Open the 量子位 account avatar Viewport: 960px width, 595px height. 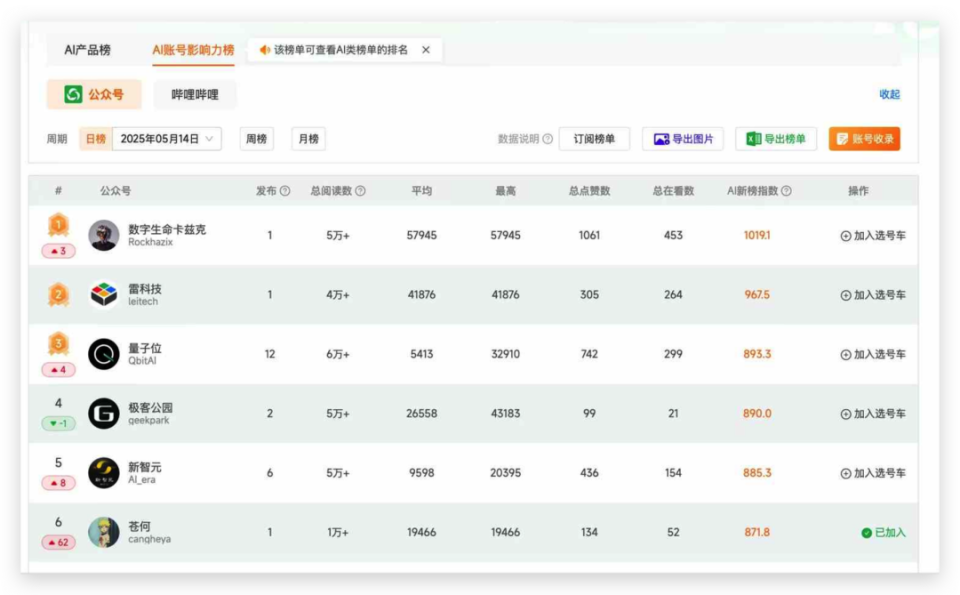(x=103, y=354)
